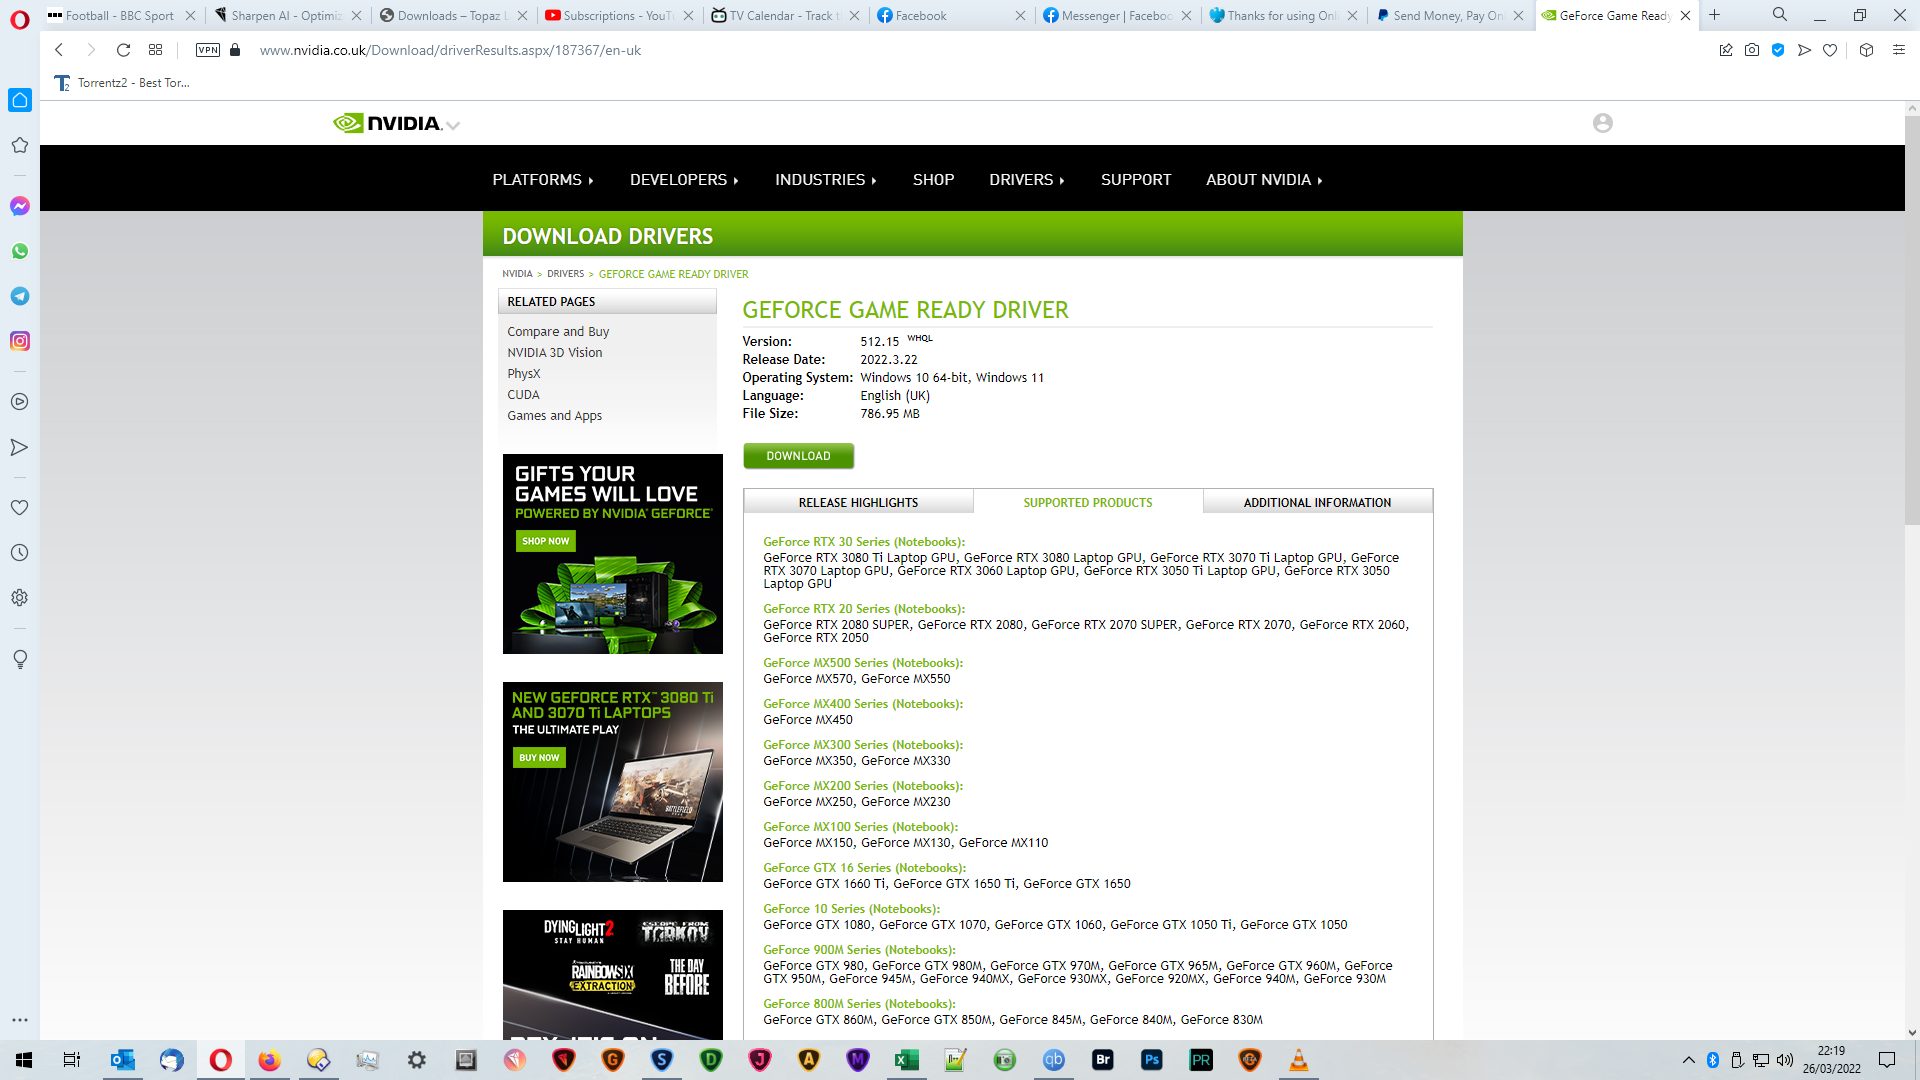This screenshot has height=1080, width=1920.
Task: Open the Opera sidebar History clock icon
Action: coord(19,553)
